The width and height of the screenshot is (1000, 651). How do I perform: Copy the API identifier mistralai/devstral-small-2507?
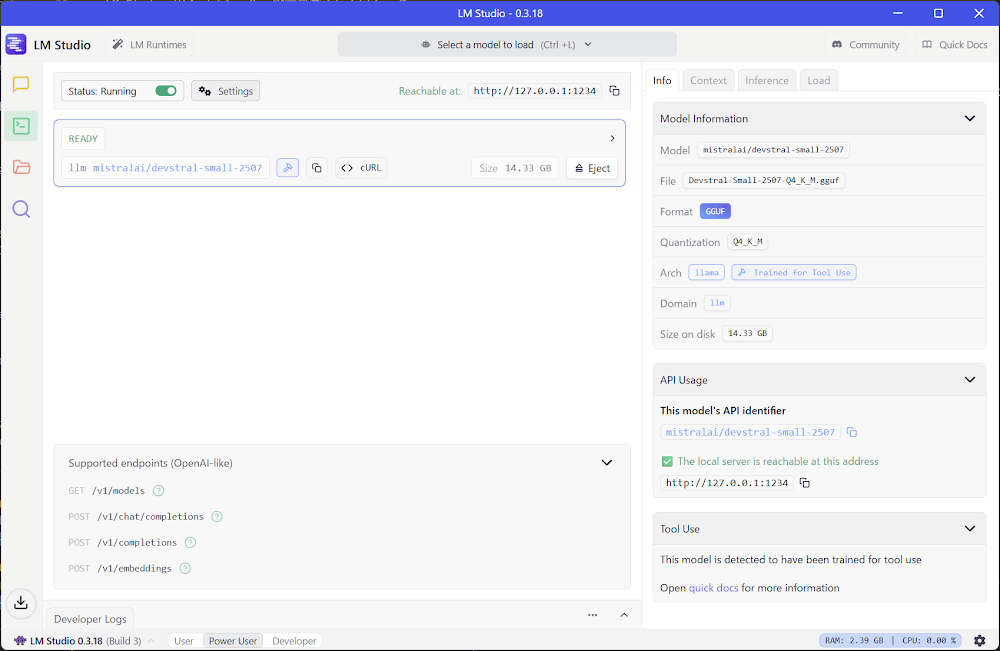[x=851, y=432]
